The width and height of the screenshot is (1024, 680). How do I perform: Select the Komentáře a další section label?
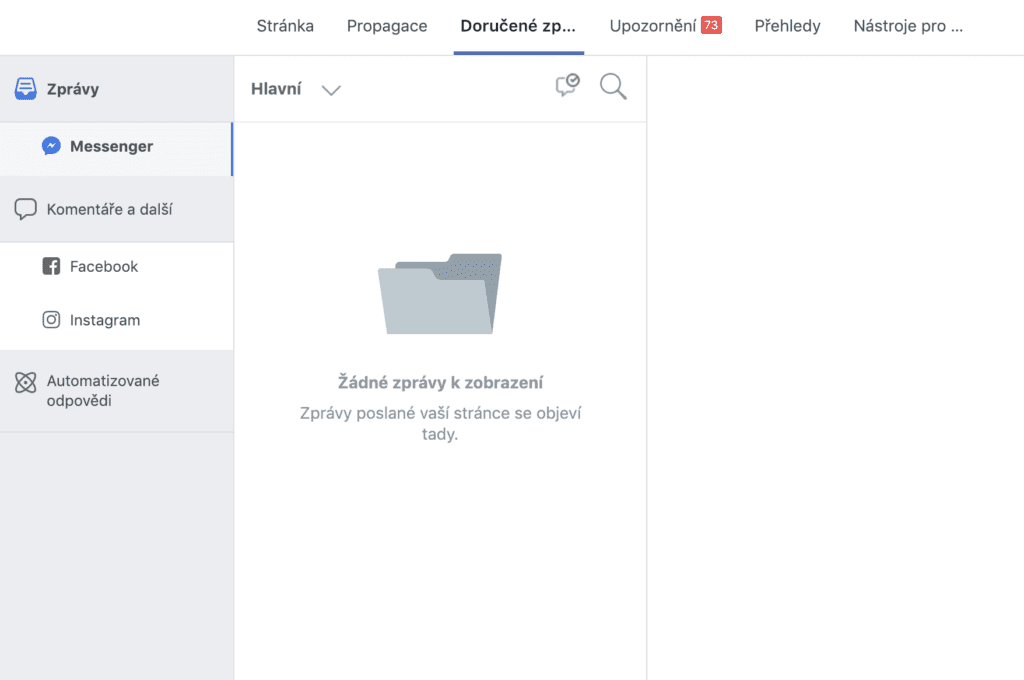click(110, 209)
